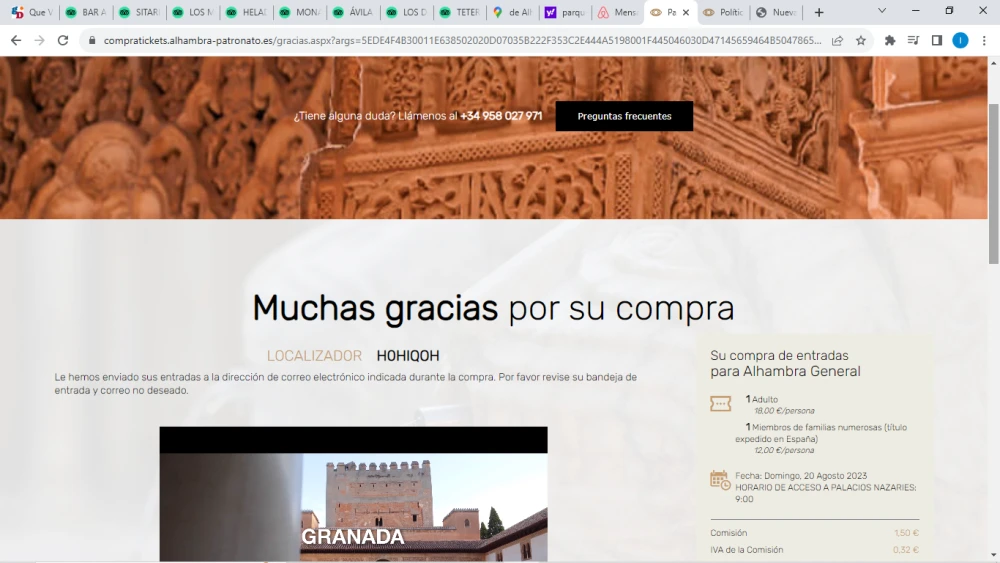Click the Preguntas frecuentes button

624,116
